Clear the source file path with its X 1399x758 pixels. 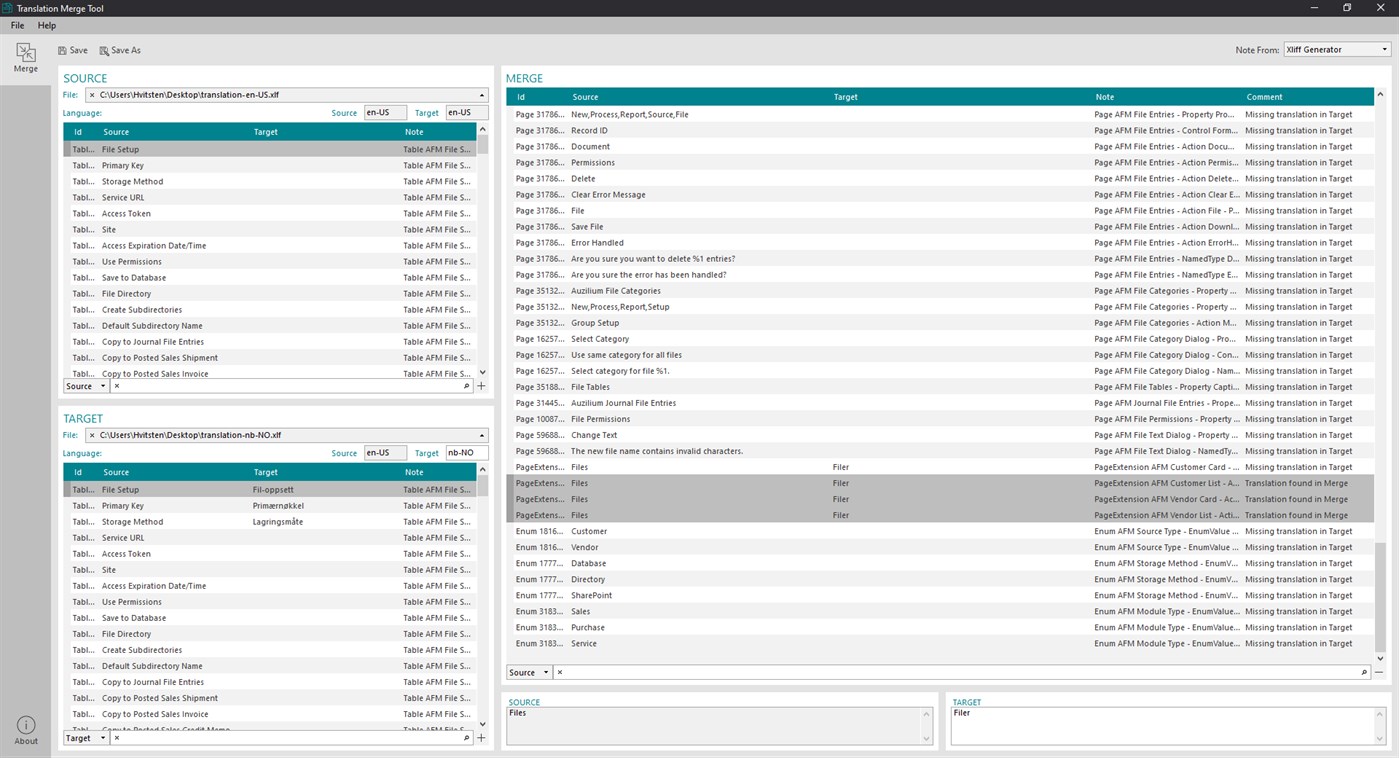coord(92,95)
